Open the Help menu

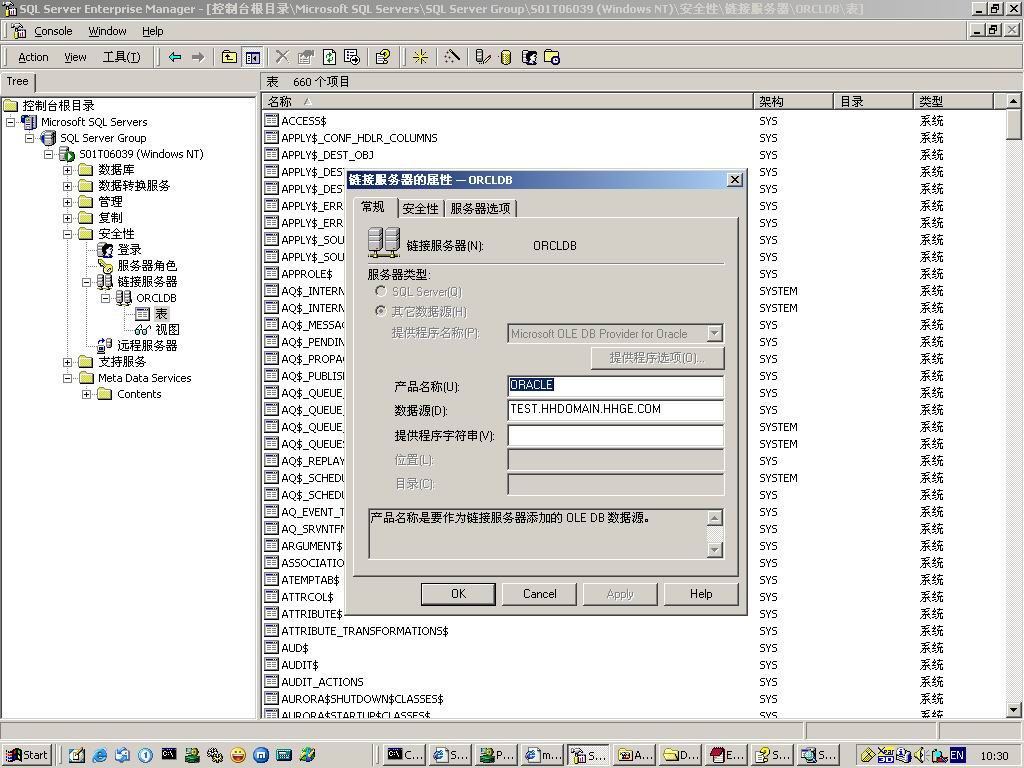click(x=153, y=31)
